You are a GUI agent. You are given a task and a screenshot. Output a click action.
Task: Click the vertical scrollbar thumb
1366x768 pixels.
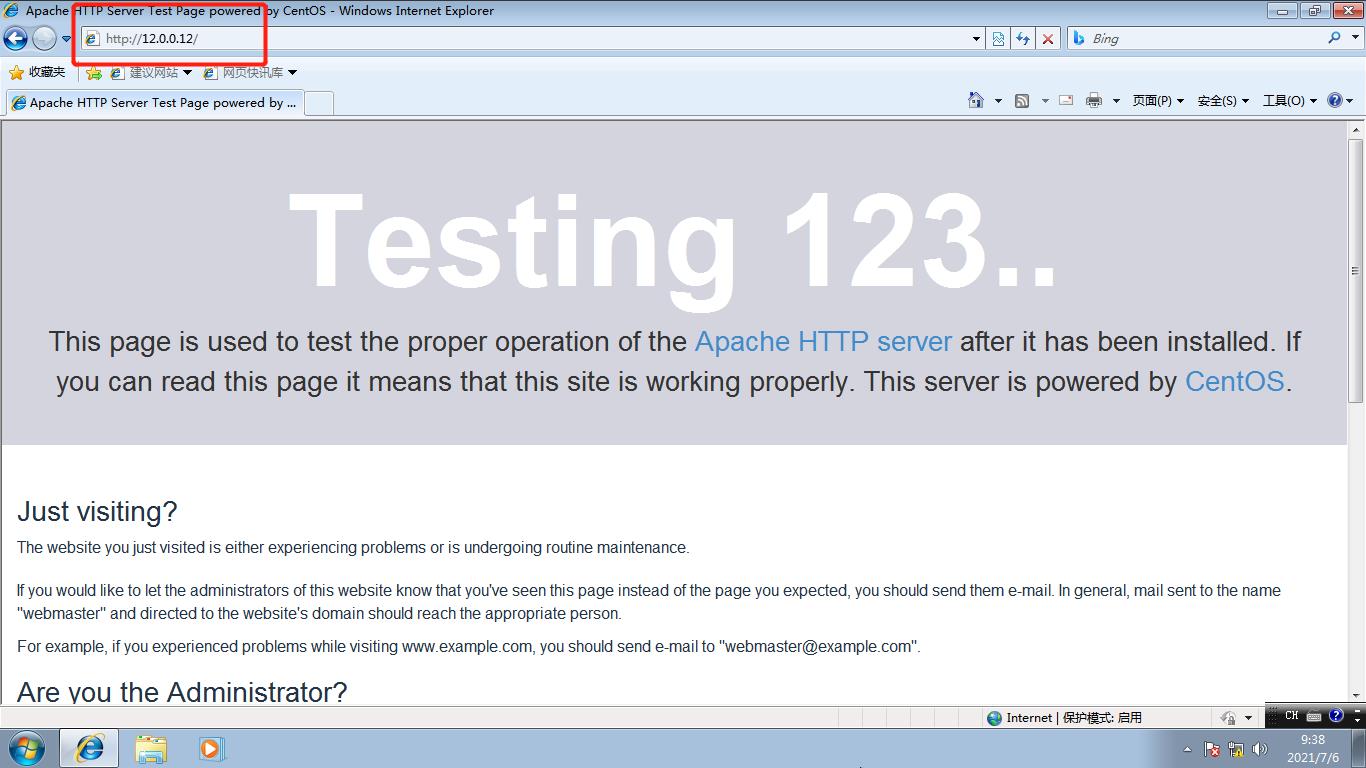pos(1357,270)
